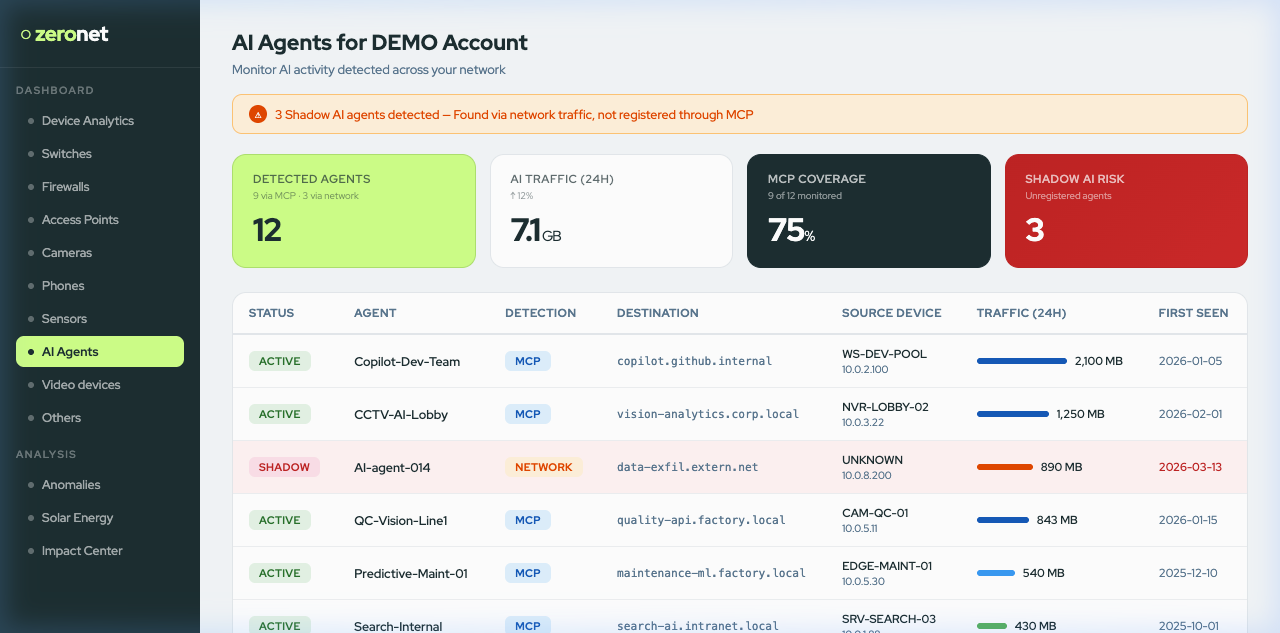This screenshot has width=1280, height=633.
Task: Open the Impact Center
Action: [82, 550]
